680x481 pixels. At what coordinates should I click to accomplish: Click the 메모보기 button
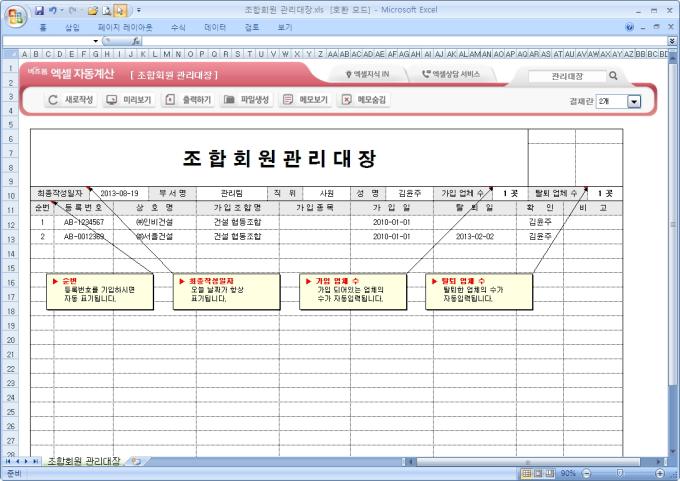(x=305, y=100)
